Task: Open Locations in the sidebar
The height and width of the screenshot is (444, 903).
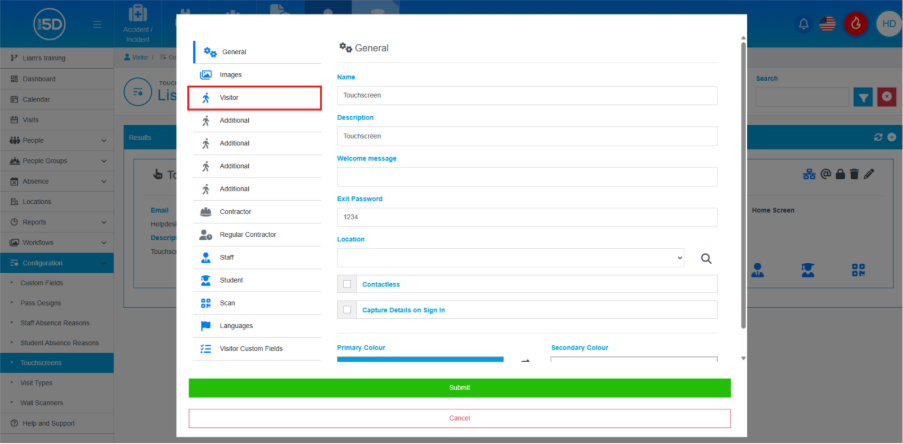Action: (56, 202)
